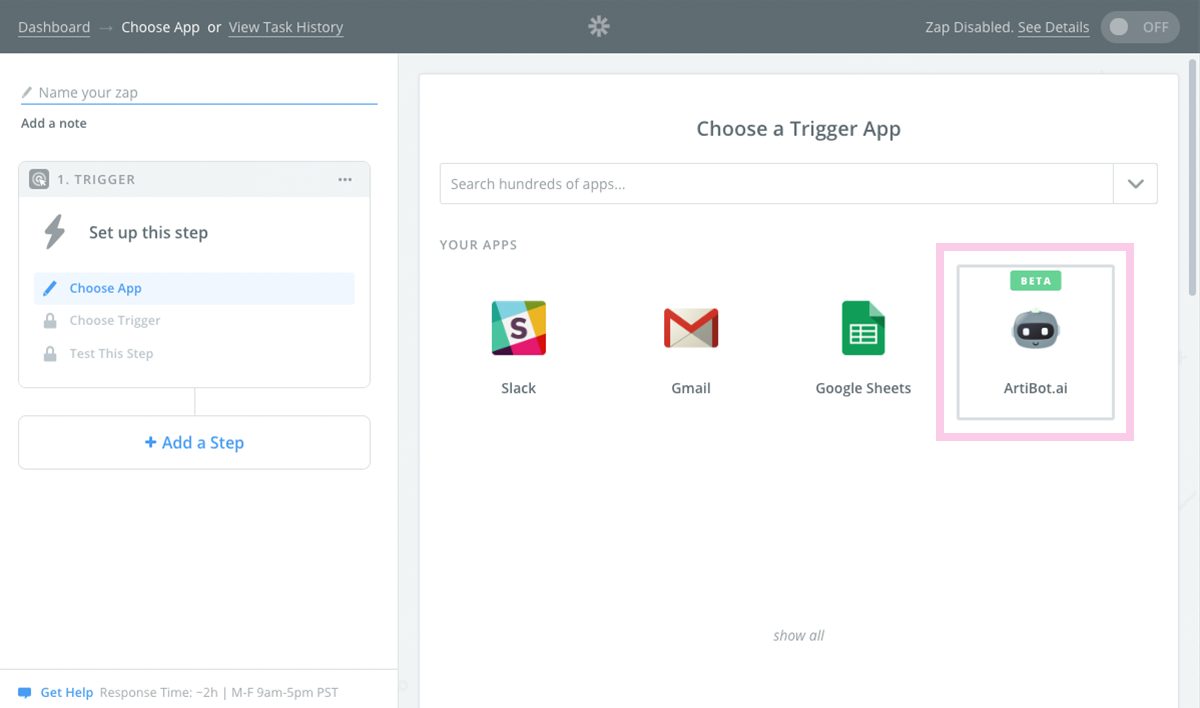The width and height of the screenshot is (1200, 708).
Task: Go to the Dashboard link
Action: tap(54, 27)
